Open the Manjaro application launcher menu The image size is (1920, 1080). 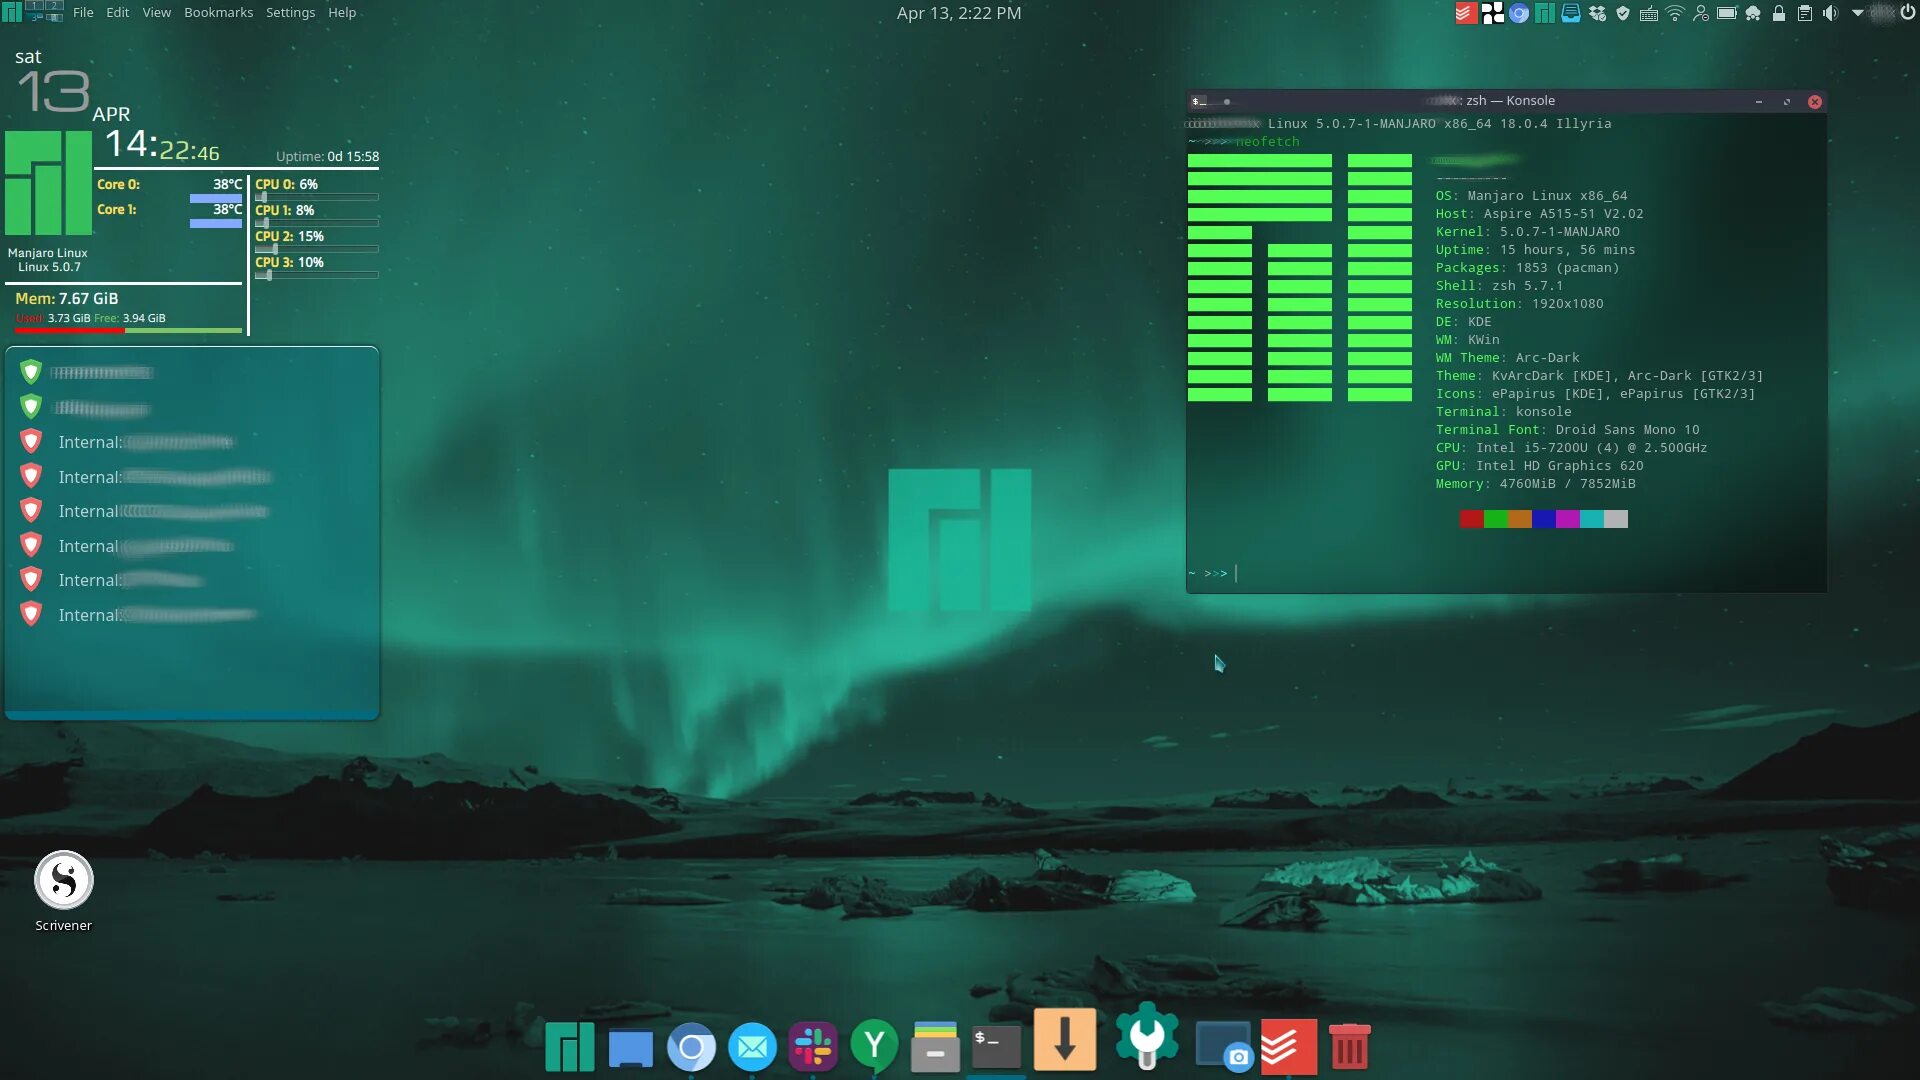coord(12,12)
